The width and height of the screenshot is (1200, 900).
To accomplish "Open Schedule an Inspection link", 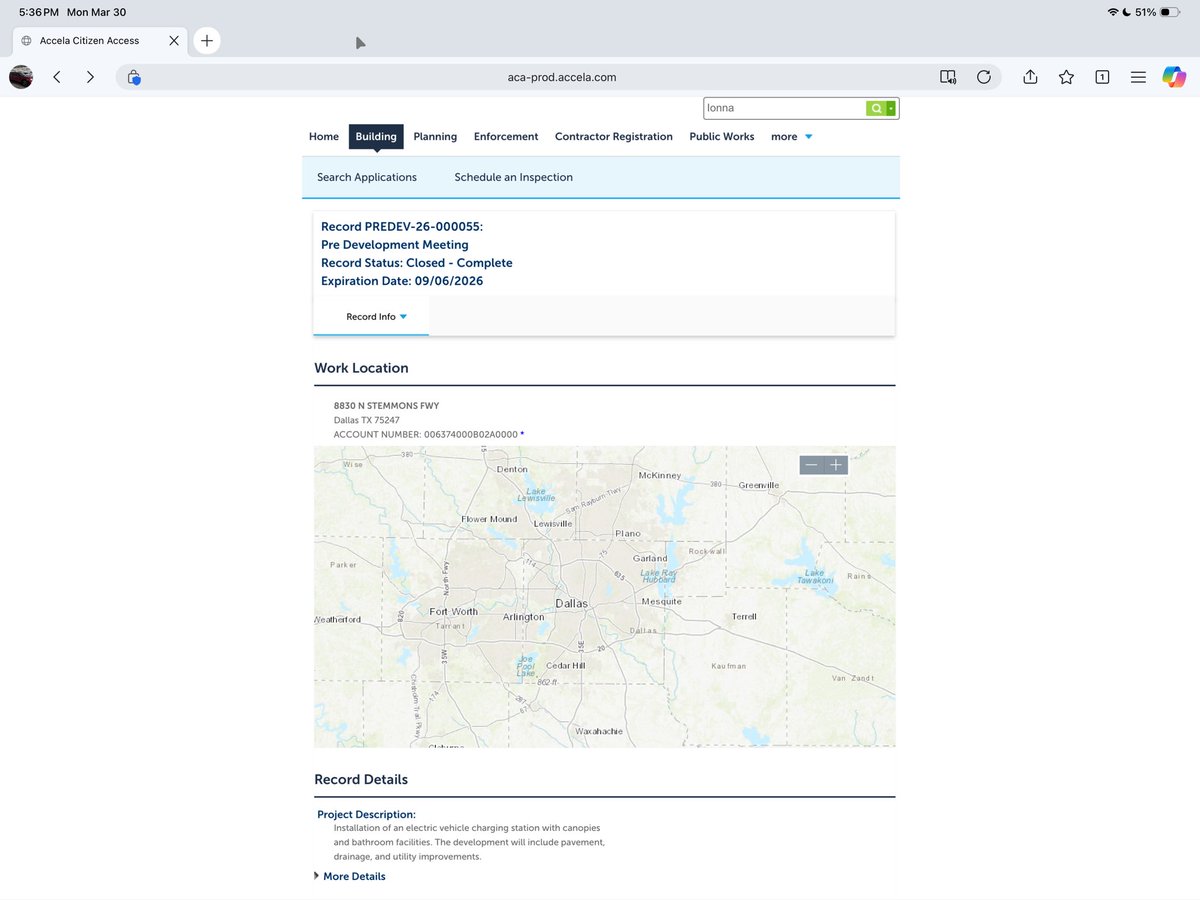I will (x=514, y=177).
